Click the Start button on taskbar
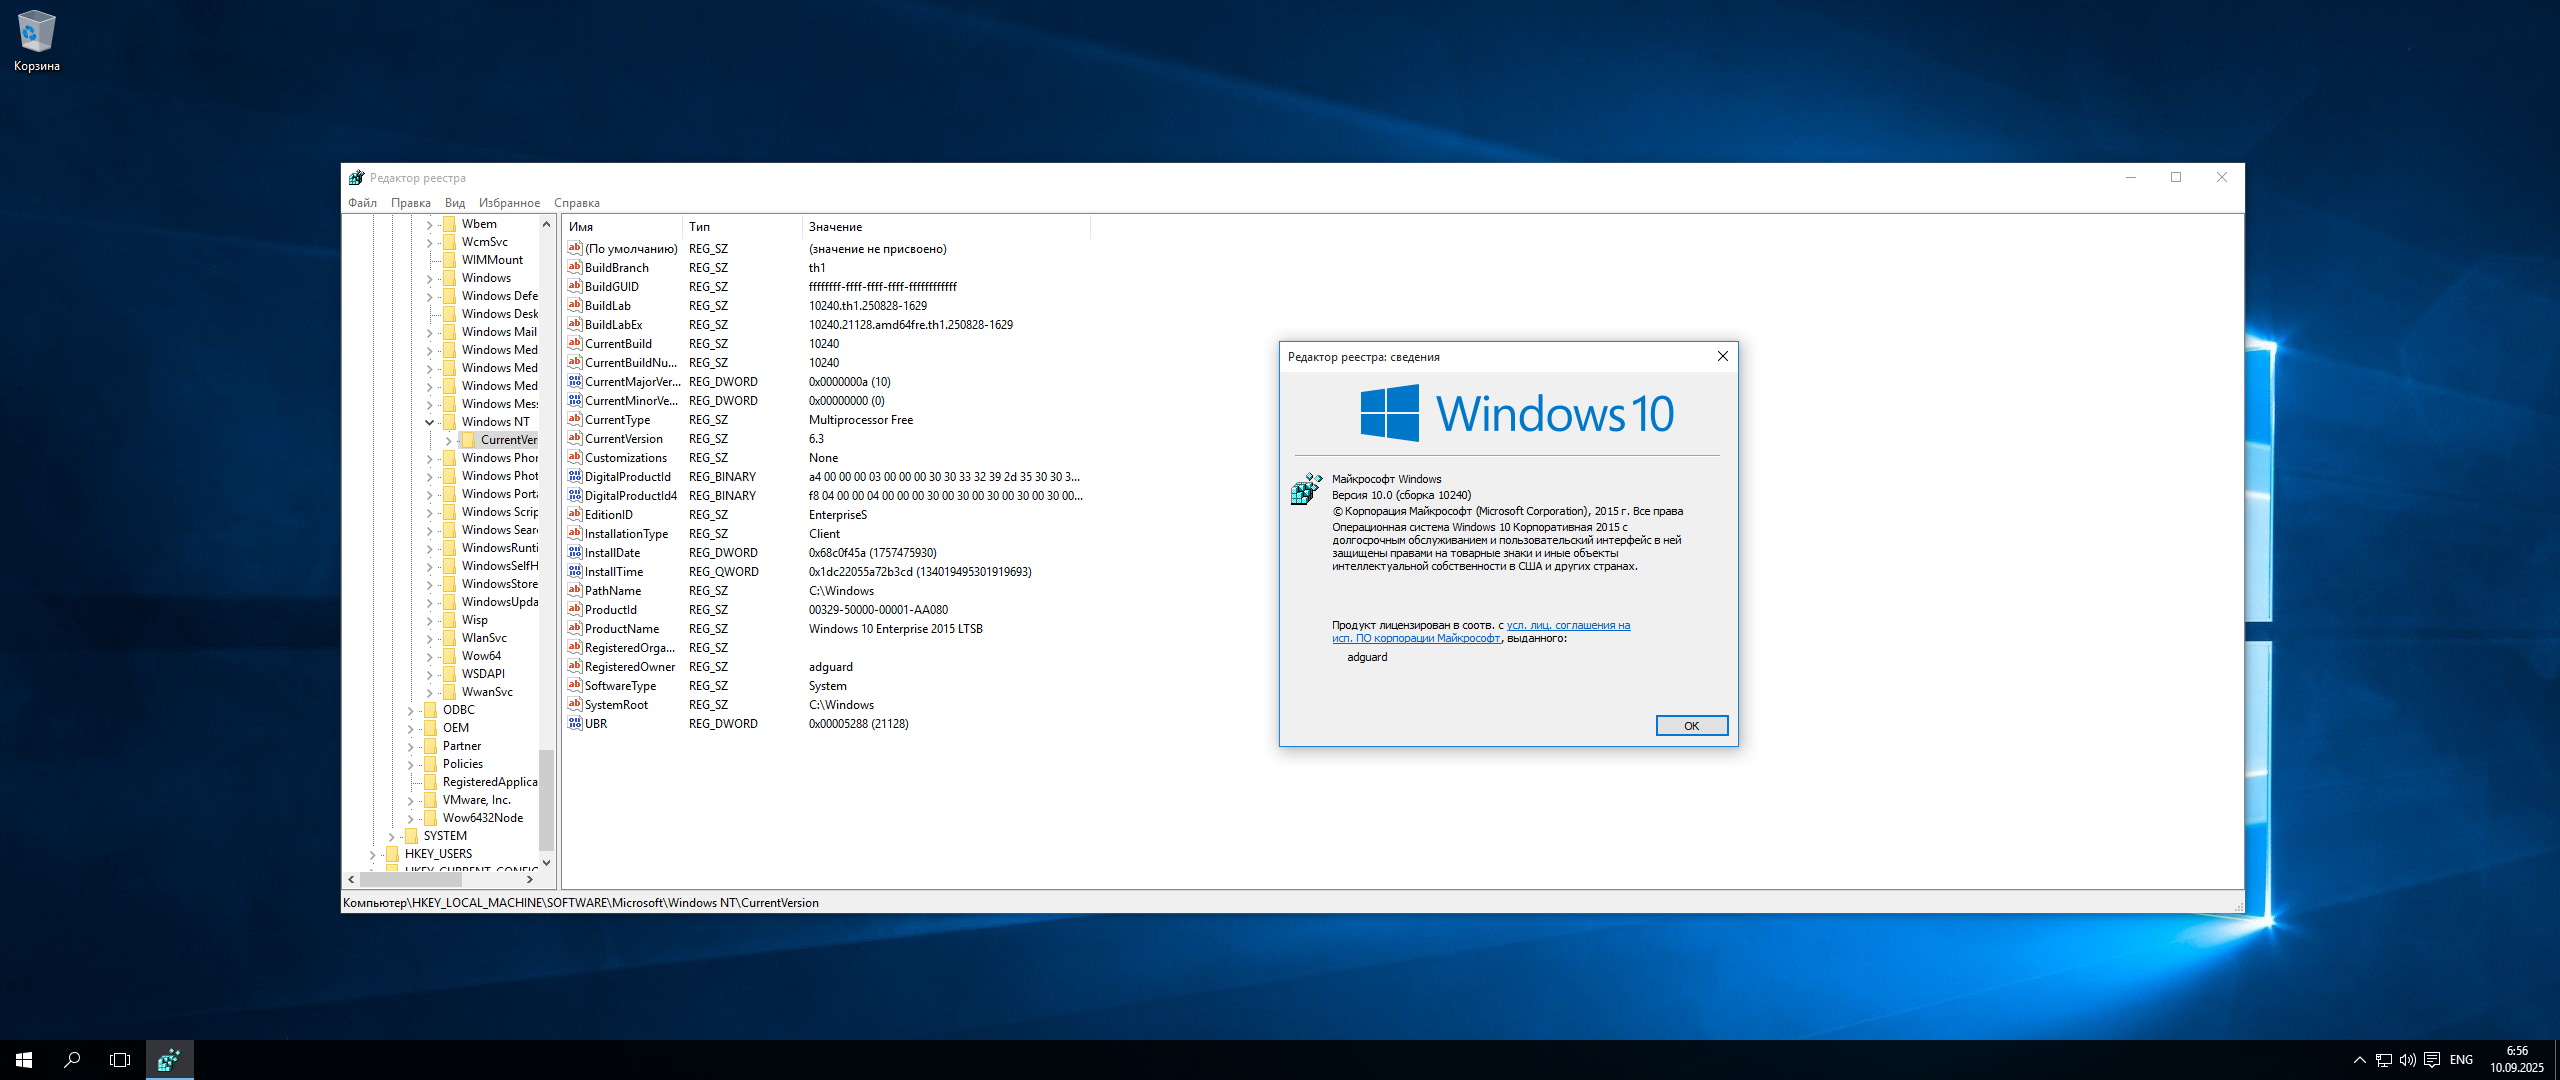Screen dimensions: 2560x1080 pos(24,1060)
